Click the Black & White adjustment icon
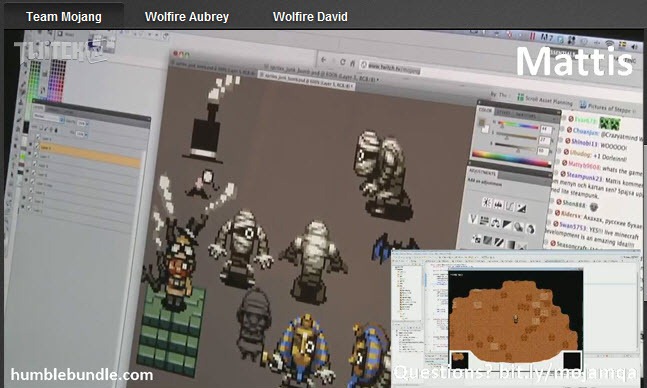647x388 pixels. coord(507,225)
